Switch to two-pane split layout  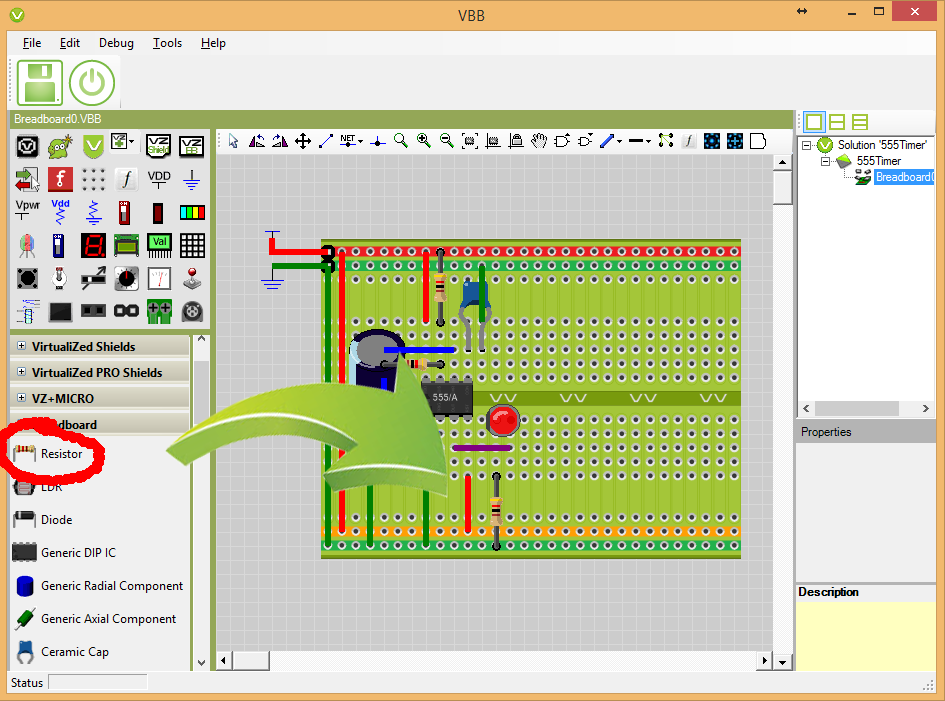coord(837,122)
